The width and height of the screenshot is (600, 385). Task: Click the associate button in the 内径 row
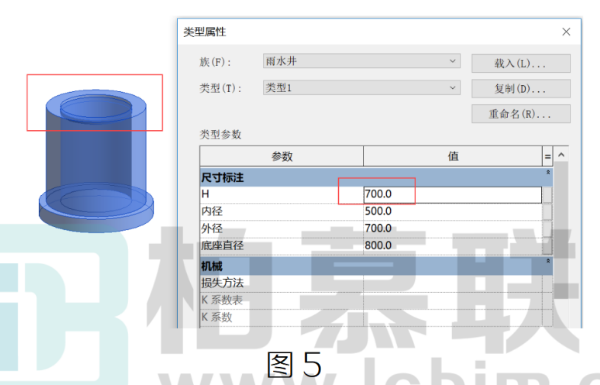coord(547,211)
